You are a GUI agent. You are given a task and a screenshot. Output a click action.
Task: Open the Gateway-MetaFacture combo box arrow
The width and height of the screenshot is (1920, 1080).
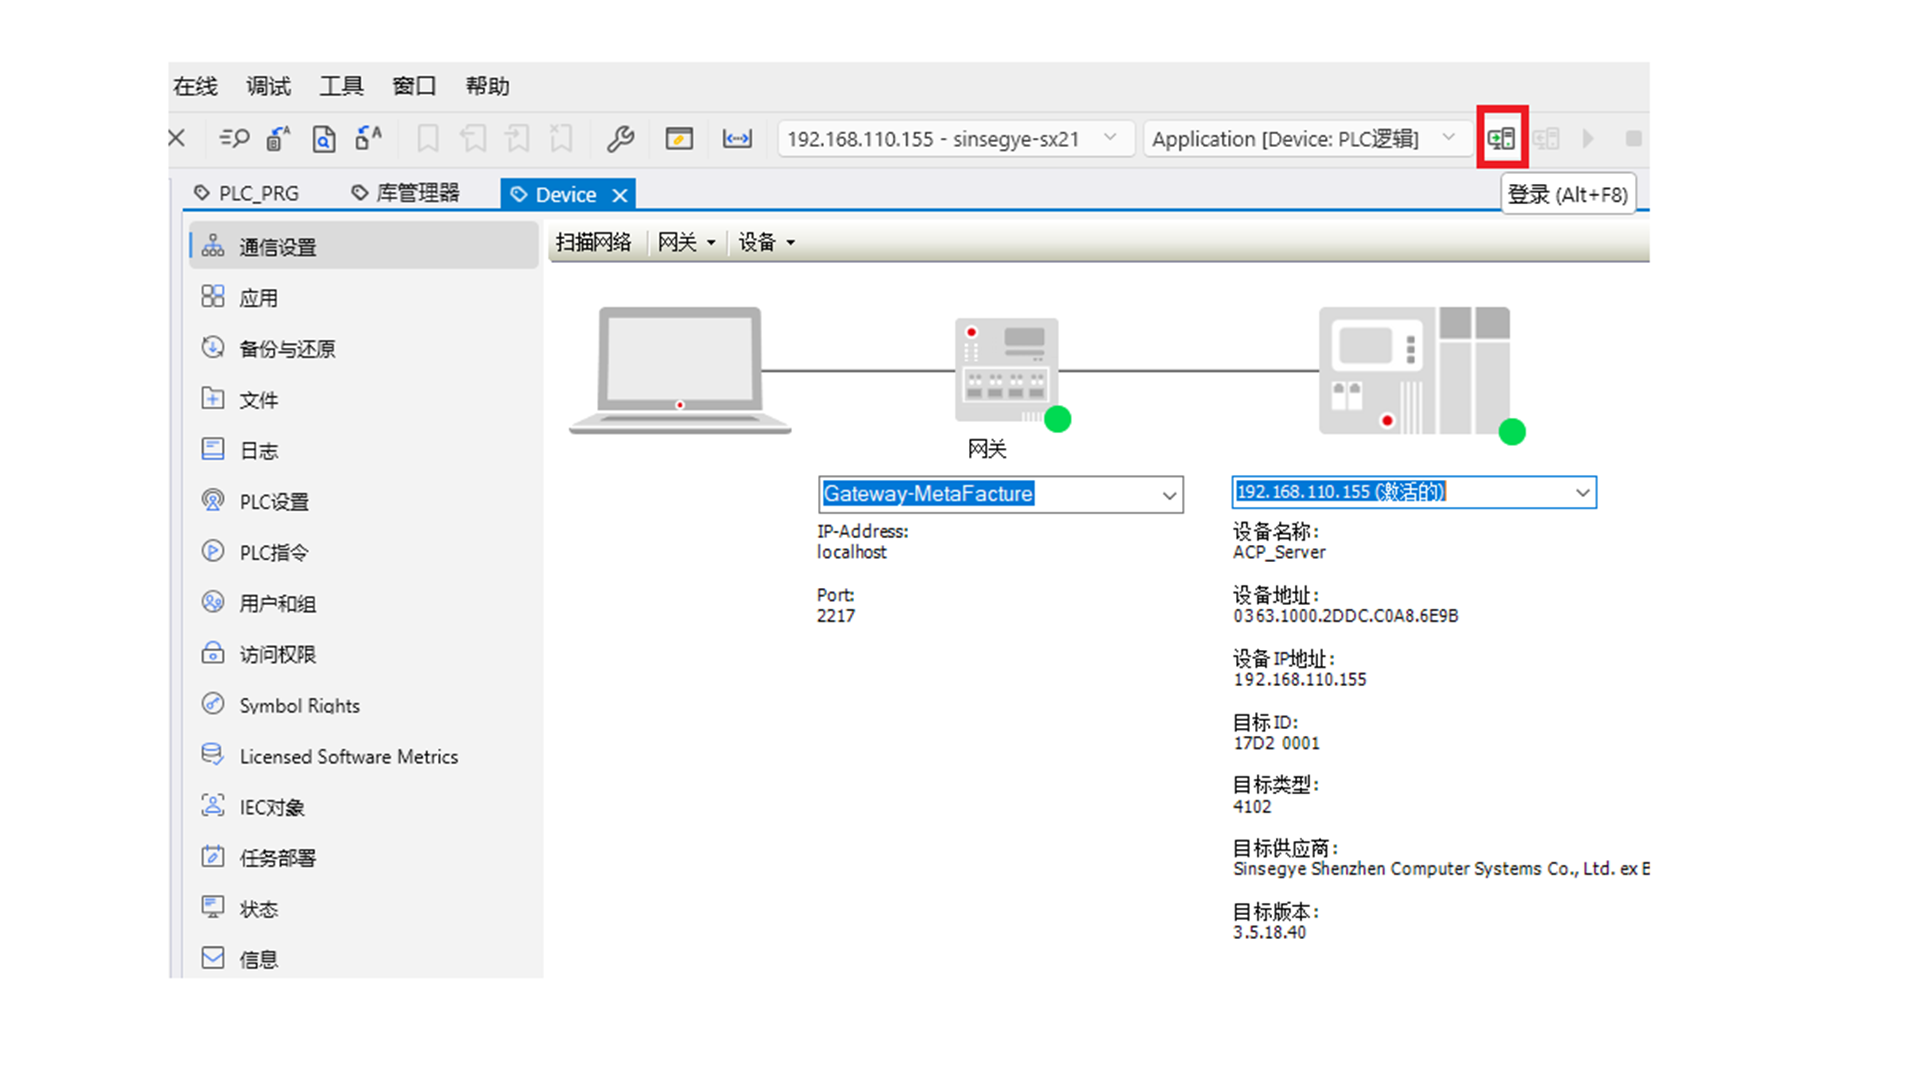click(x=1168, y=495)
